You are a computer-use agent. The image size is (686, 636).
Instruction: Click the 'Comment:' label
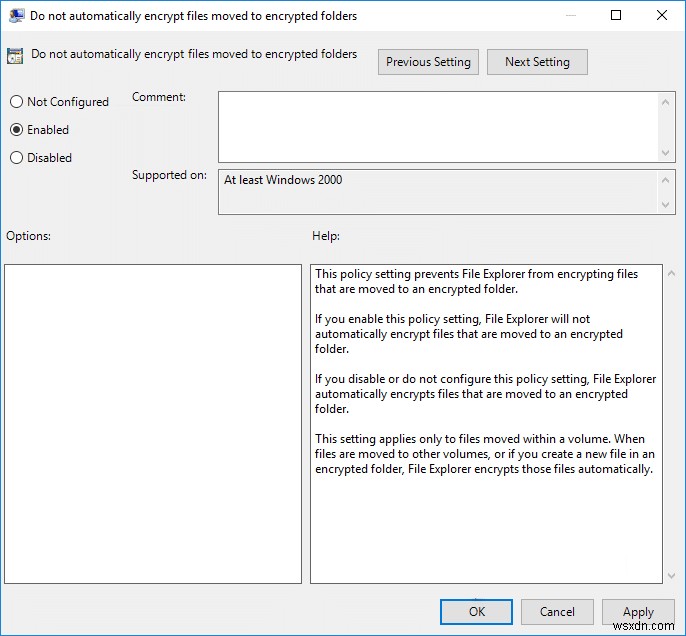[159, 97]
